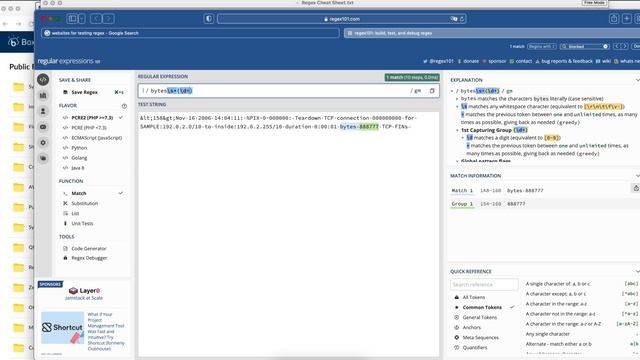Switch to the regex101 browser tab
This screenshot has width=640, height=360.
pyautogui.click(x=492, y=33)
